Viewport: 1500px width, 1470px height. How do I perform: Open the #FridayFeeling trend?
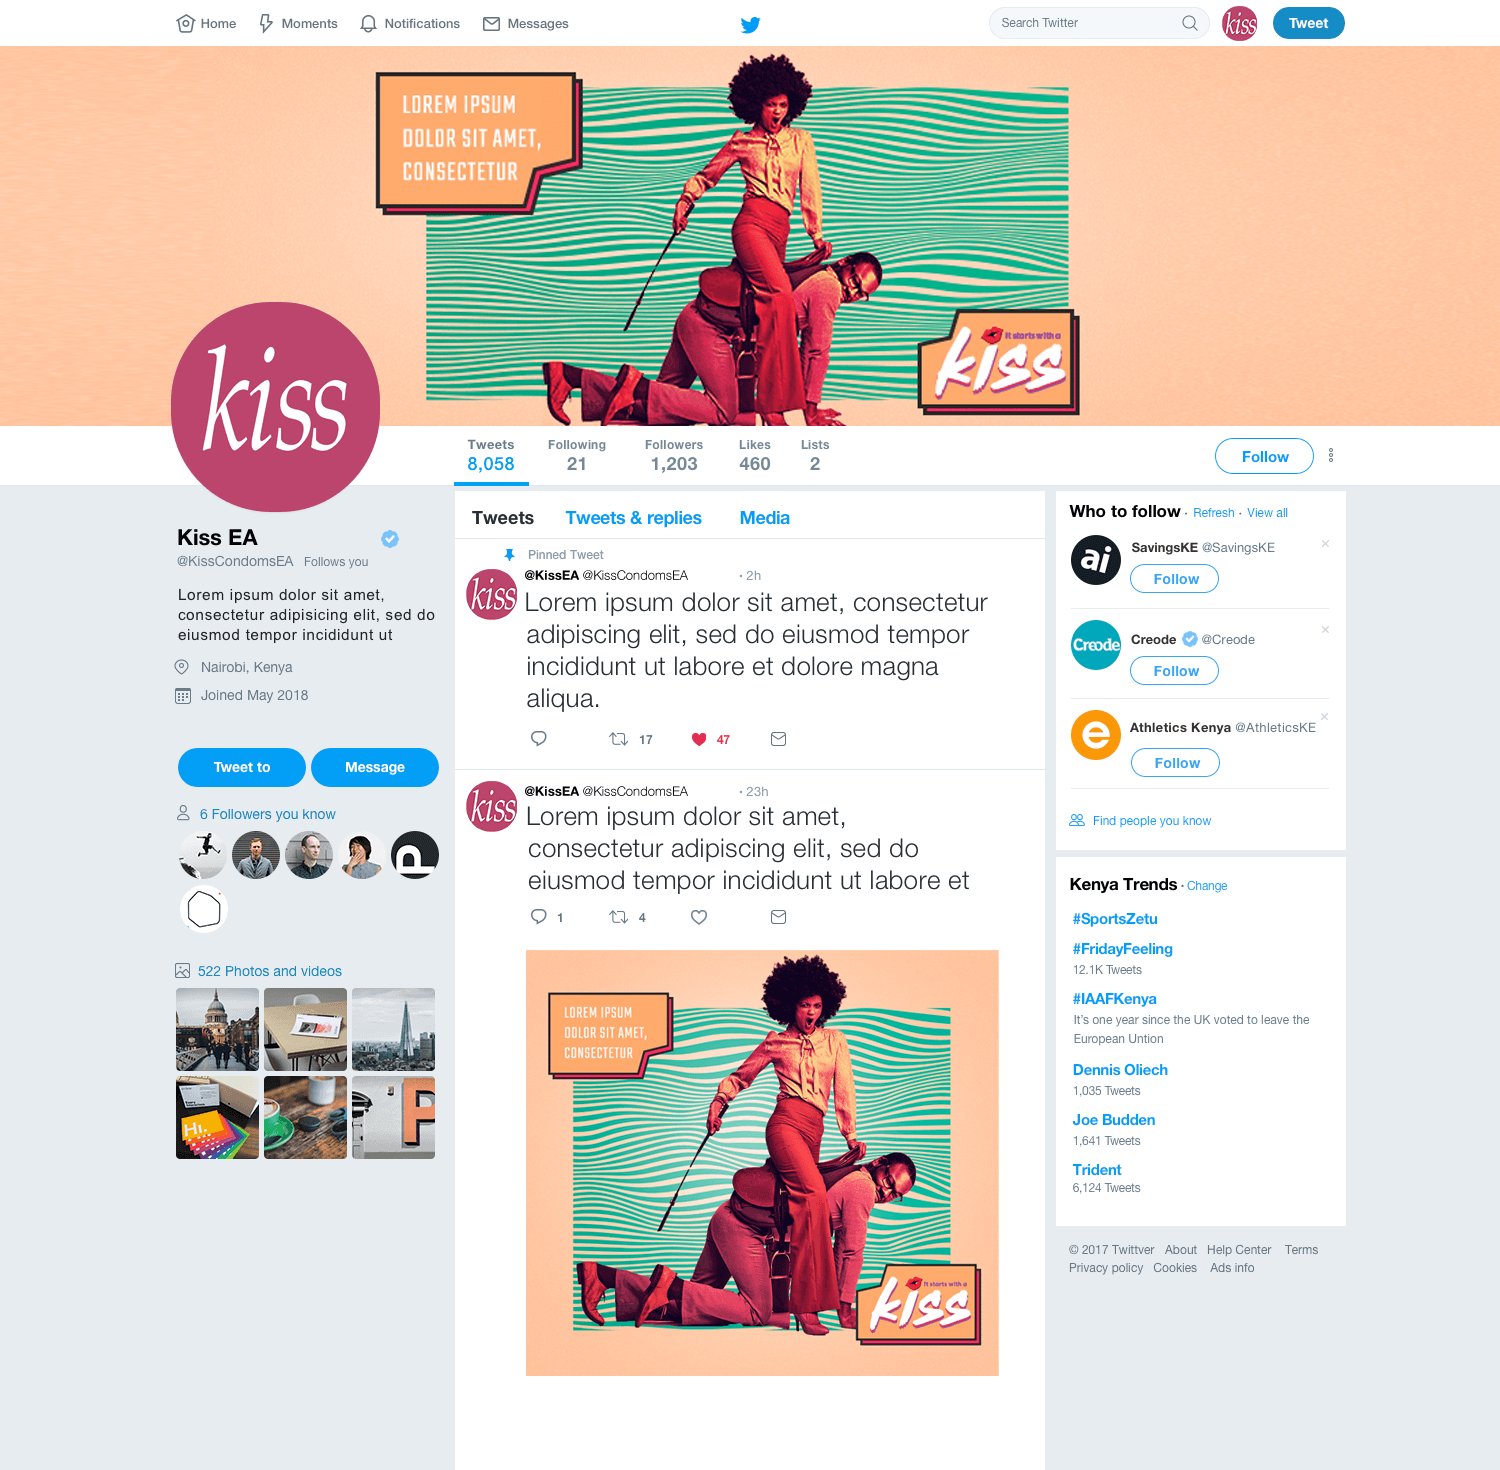point(1122,949)
